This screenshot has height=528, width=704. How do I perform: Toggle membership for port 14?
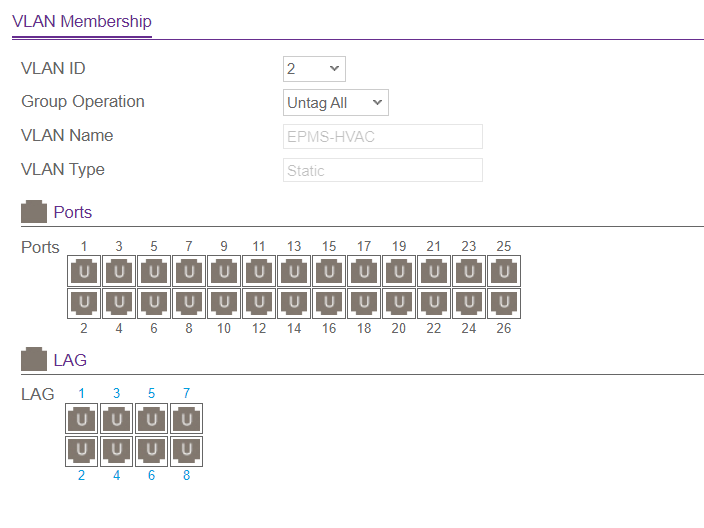point(294,303)
